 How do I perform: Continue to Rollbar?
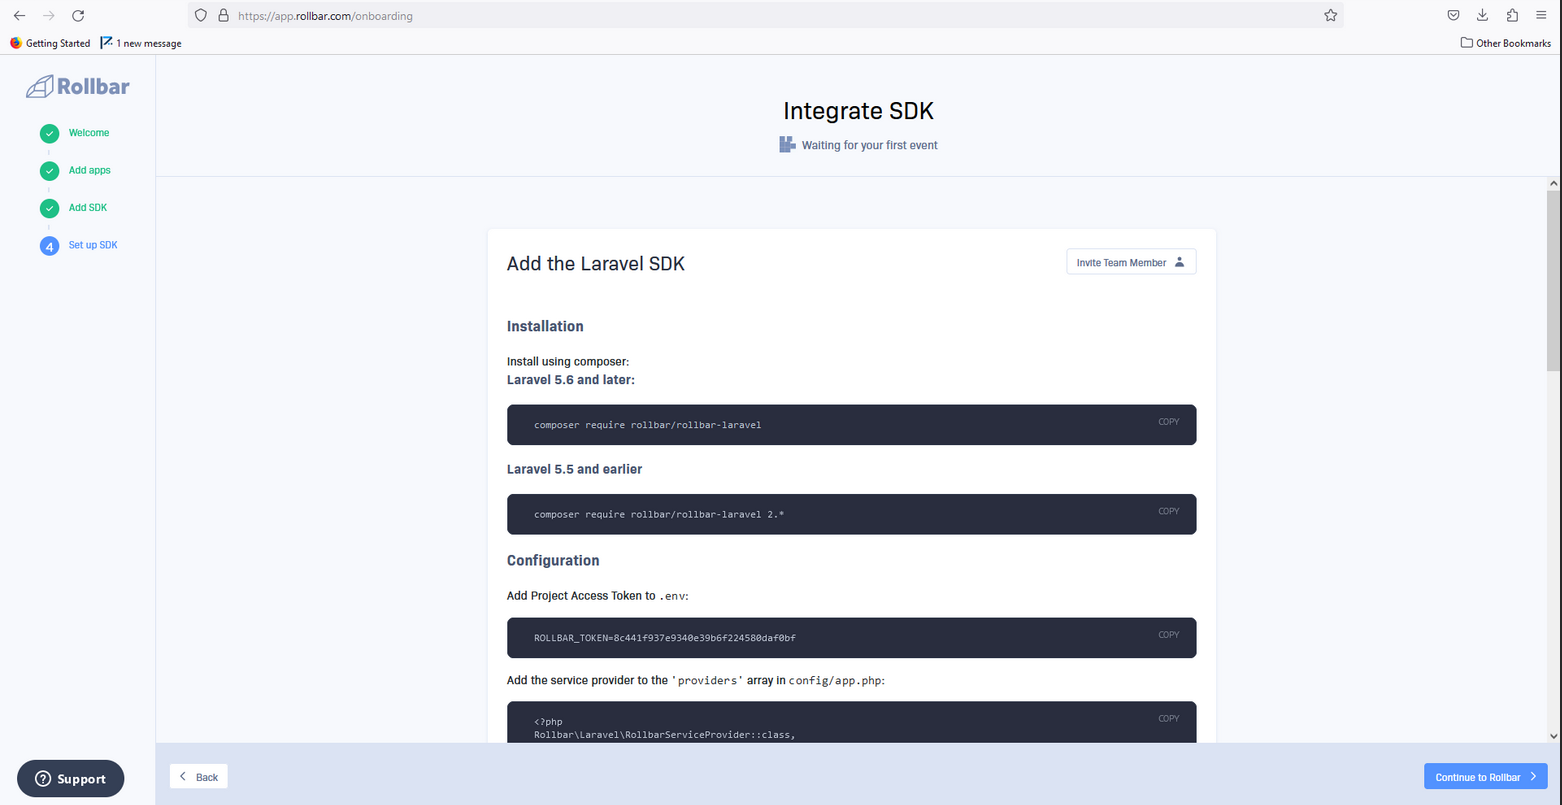(1485, 777)
